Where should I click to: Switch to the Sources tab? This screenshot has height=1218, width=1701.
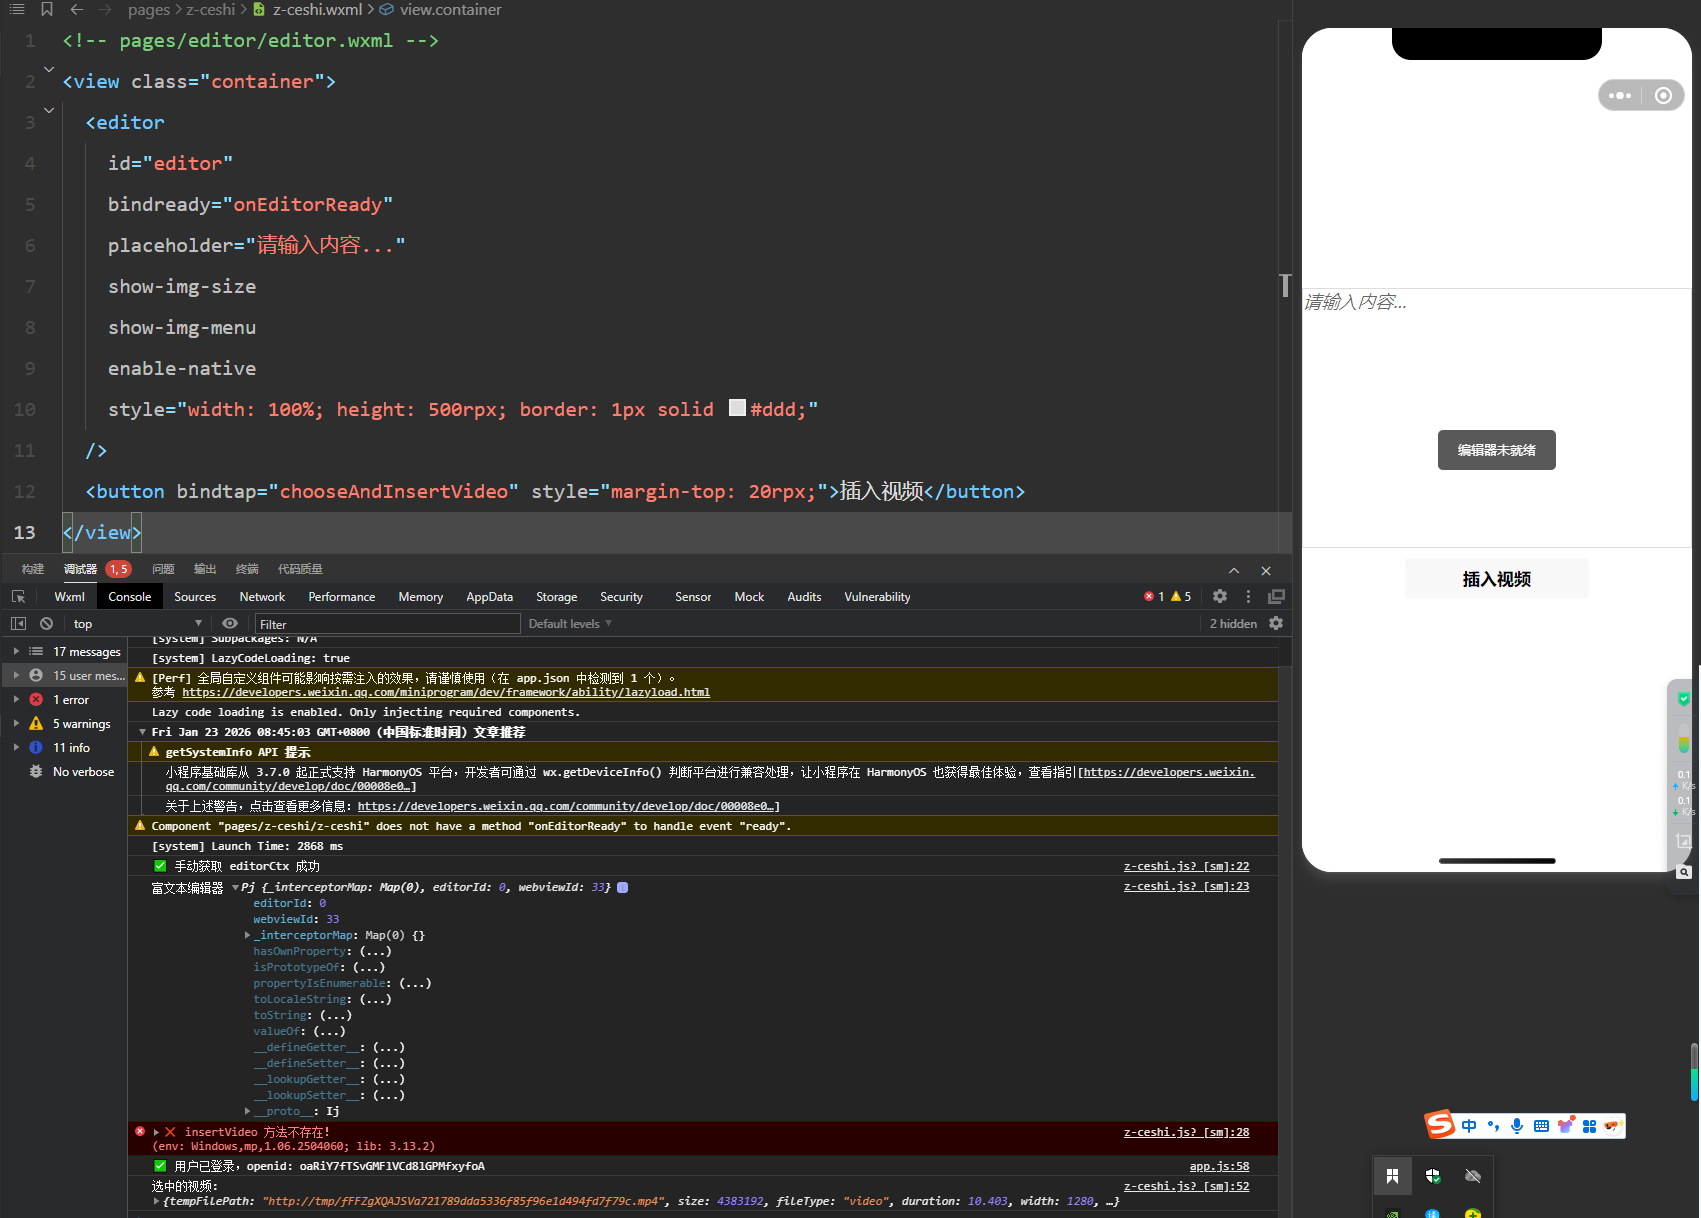point(195,596)
